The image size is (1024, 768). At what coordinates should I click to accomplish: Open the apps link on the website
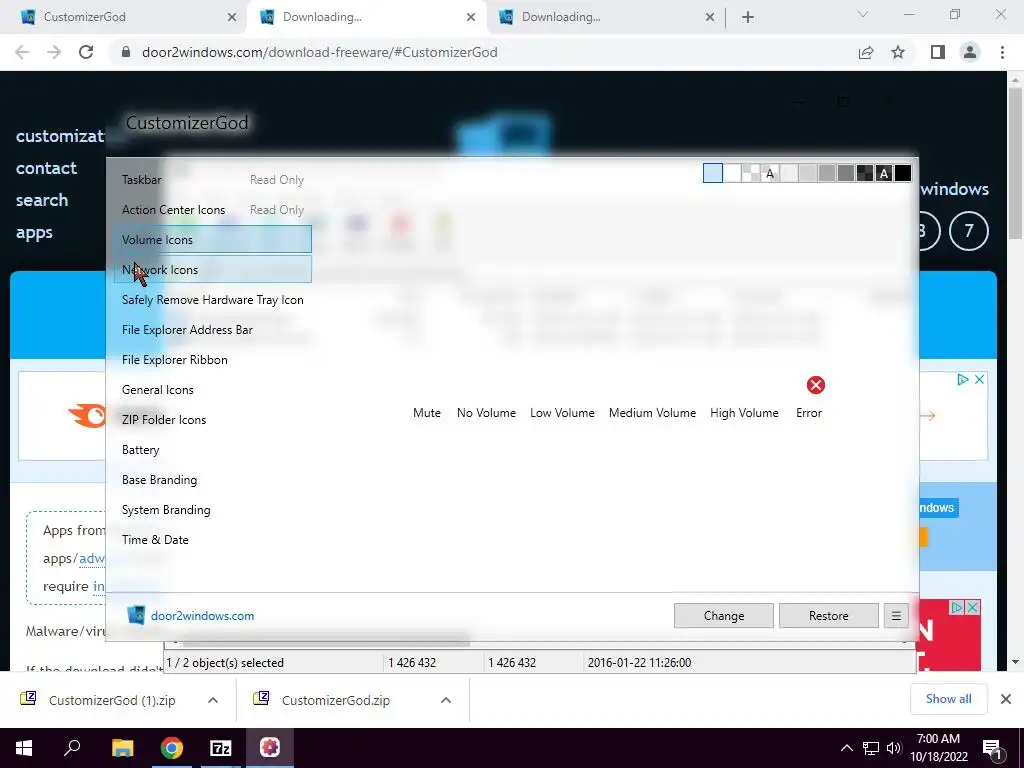(x=34, y=232)
